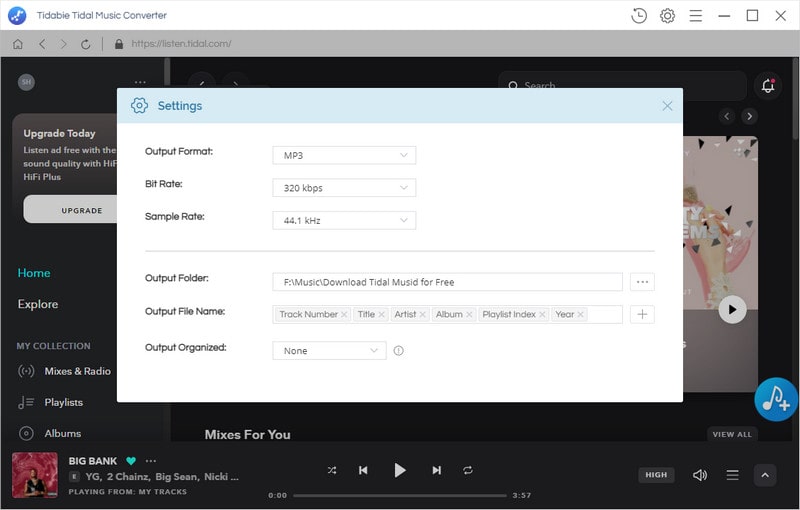Remove the Track Number tag
This screenshot has width=800, height=510.
(344, 315)
